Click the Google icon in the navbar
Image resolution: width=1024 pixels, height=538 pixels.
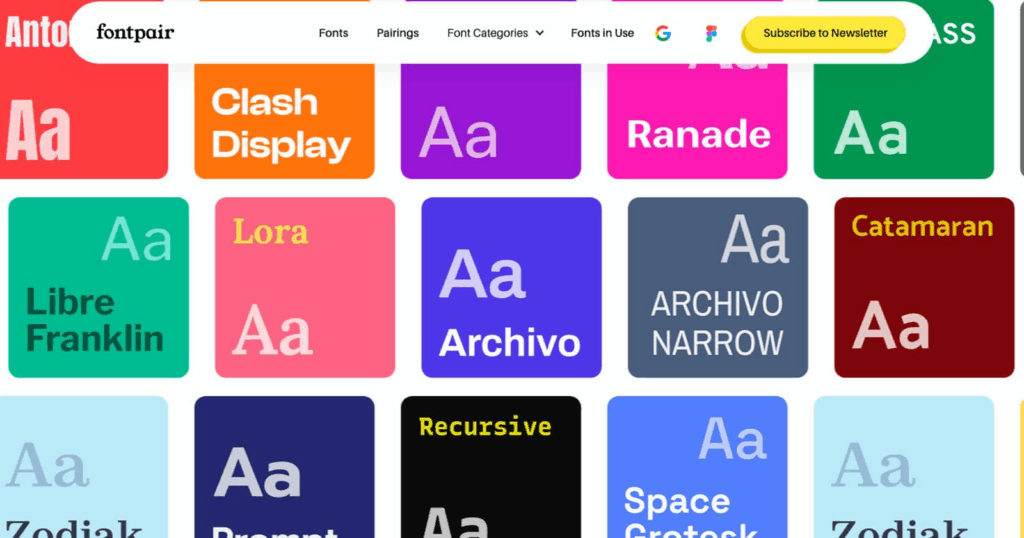(x=663, y=33)
